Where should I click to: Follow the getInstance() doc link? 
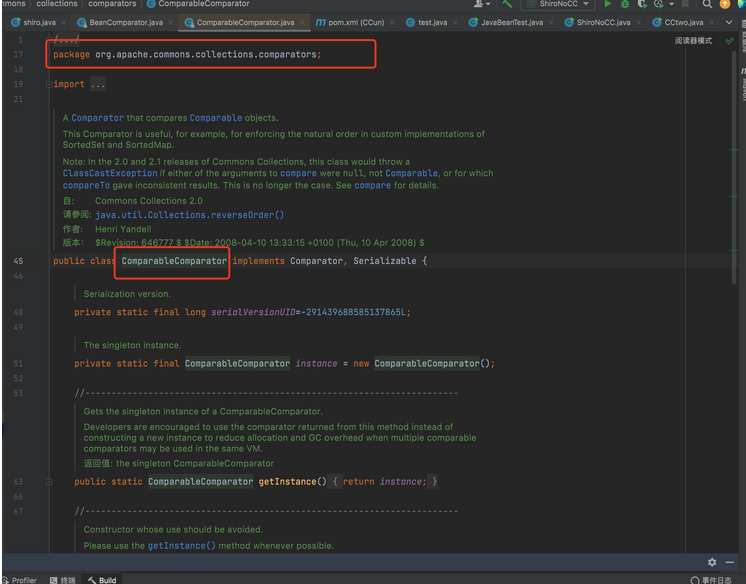pos(181,545)
